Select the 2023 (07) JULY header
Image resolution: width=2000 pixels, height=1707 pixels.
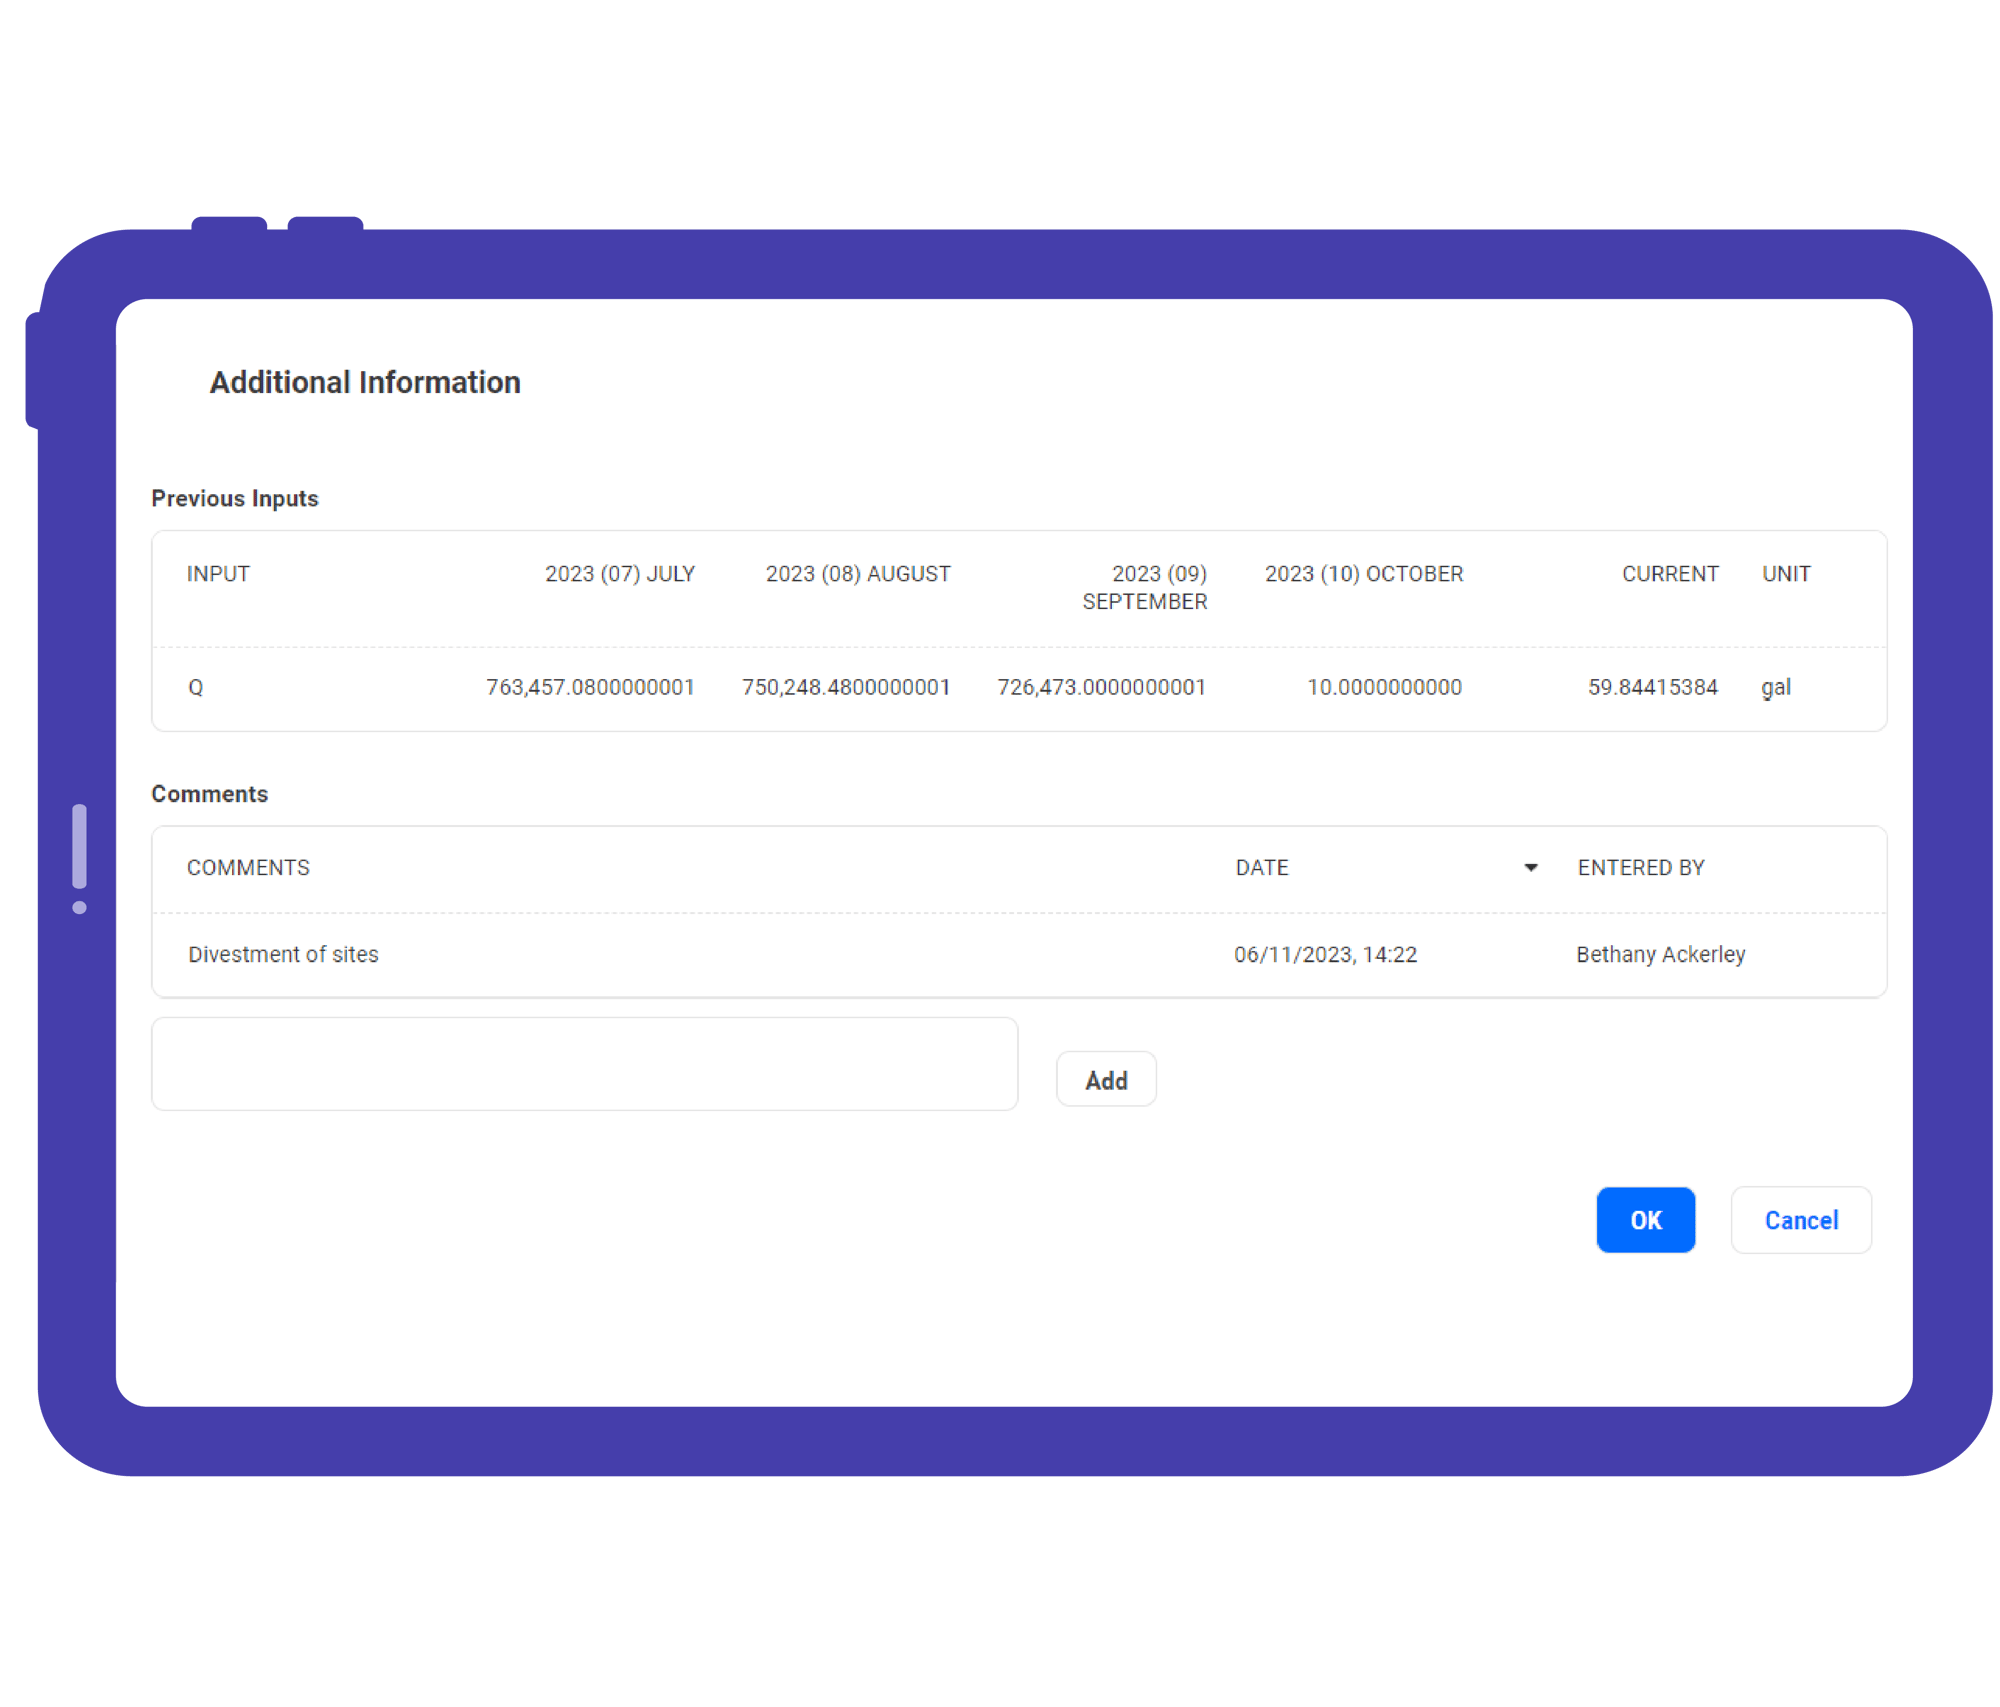coord(620,574)
